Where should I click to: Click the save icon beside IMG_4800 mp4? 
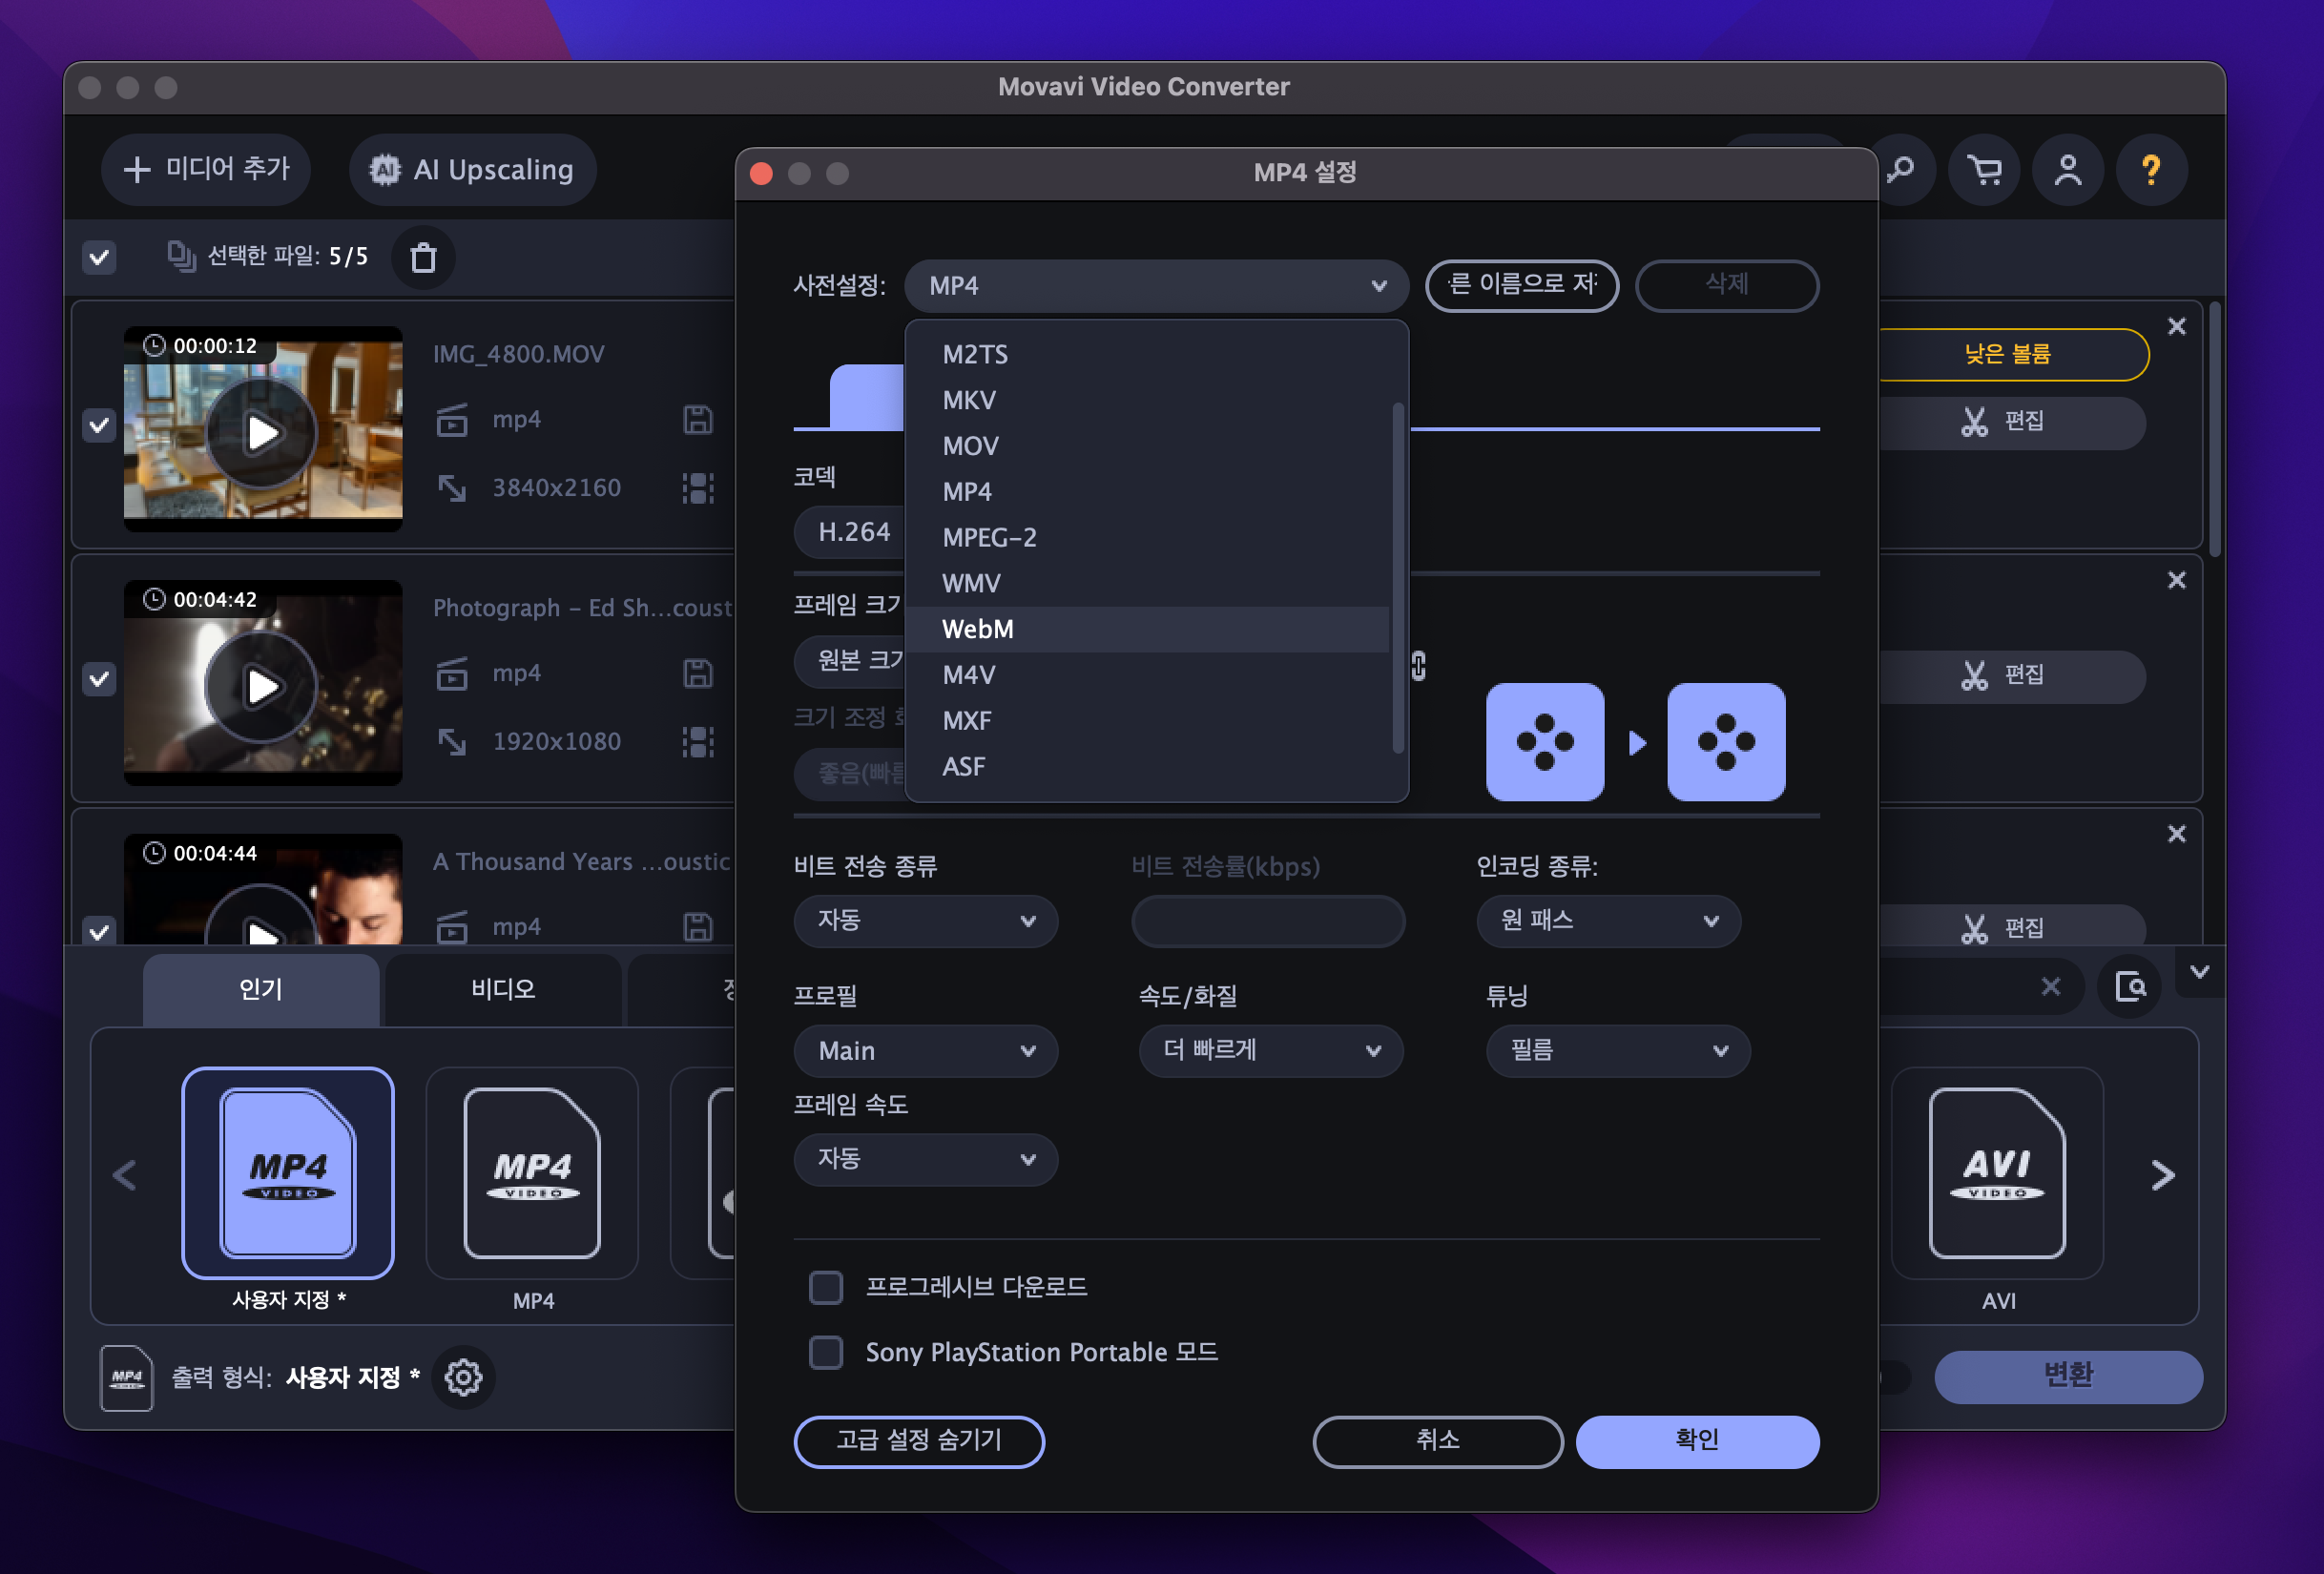pyautogui.click(x=697, y=420)
